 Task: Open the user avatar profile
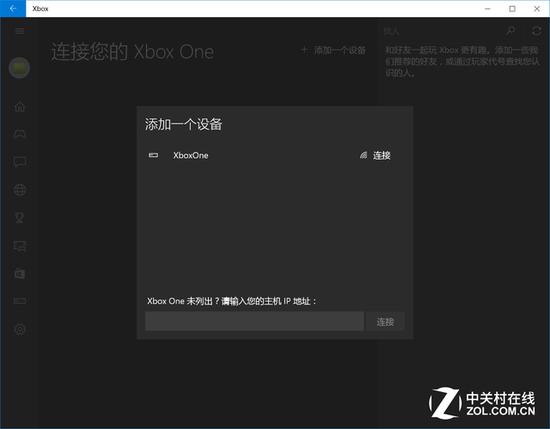[19, 67]
